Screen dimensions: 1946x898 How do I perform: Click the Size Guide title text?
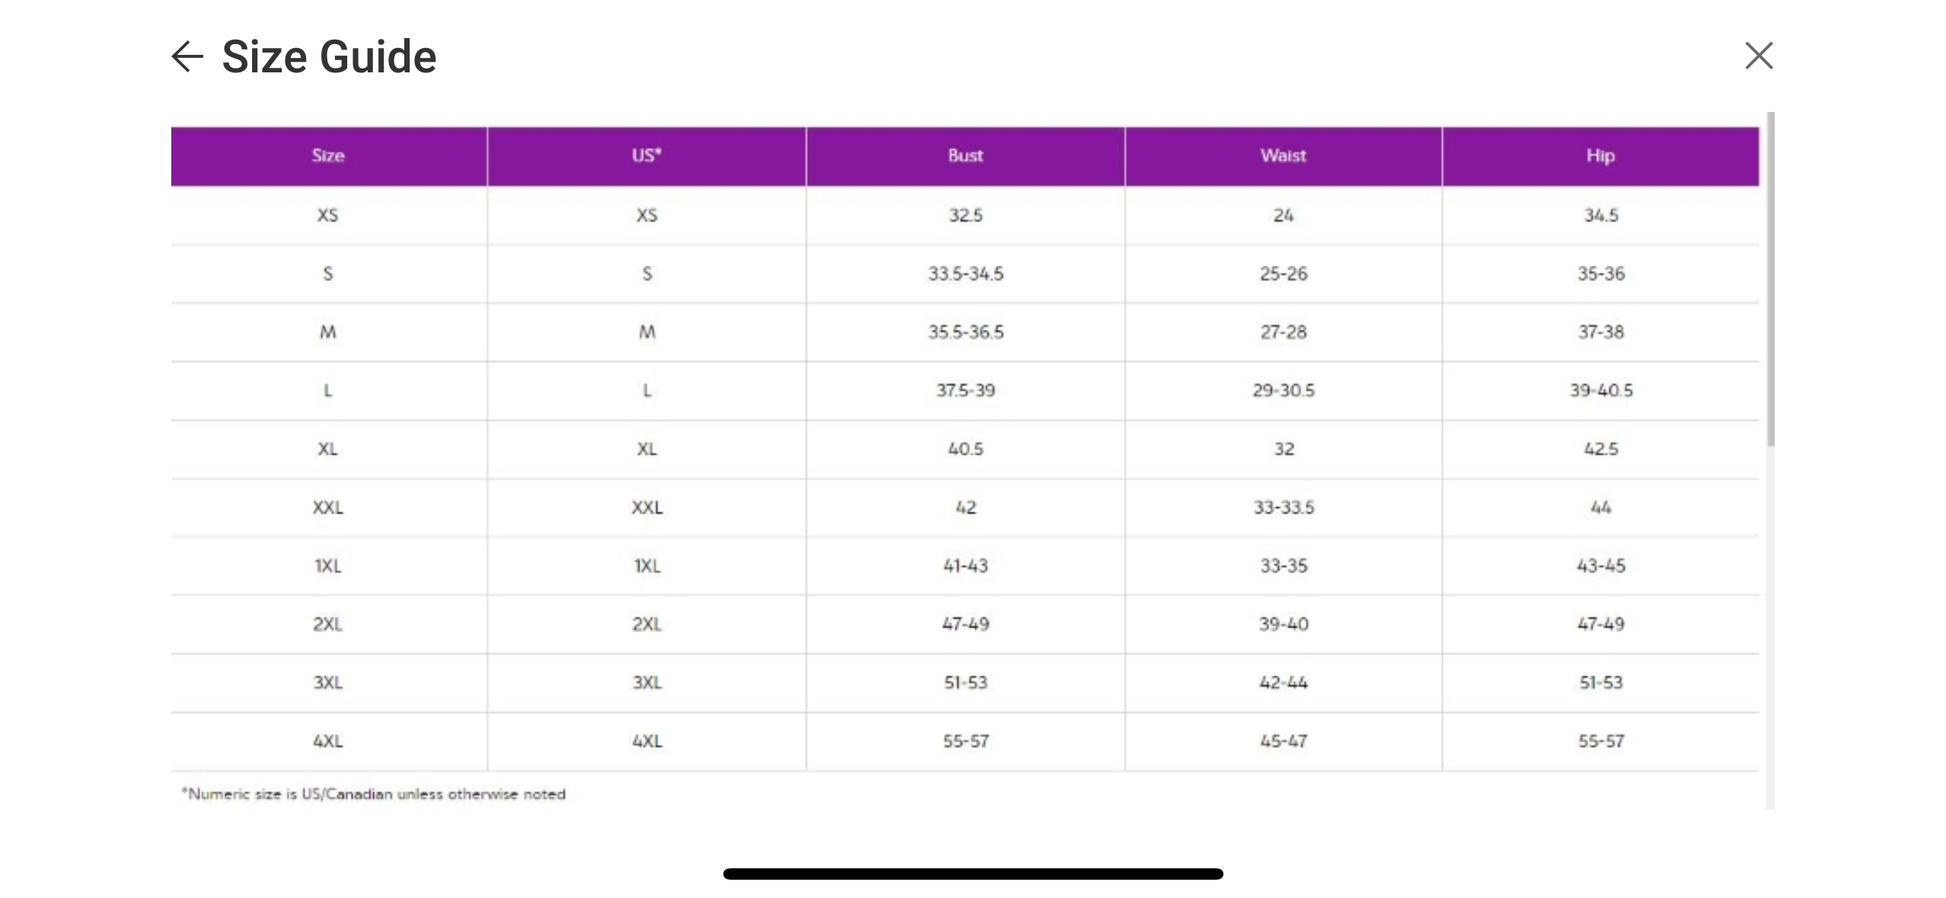point(329,57)
